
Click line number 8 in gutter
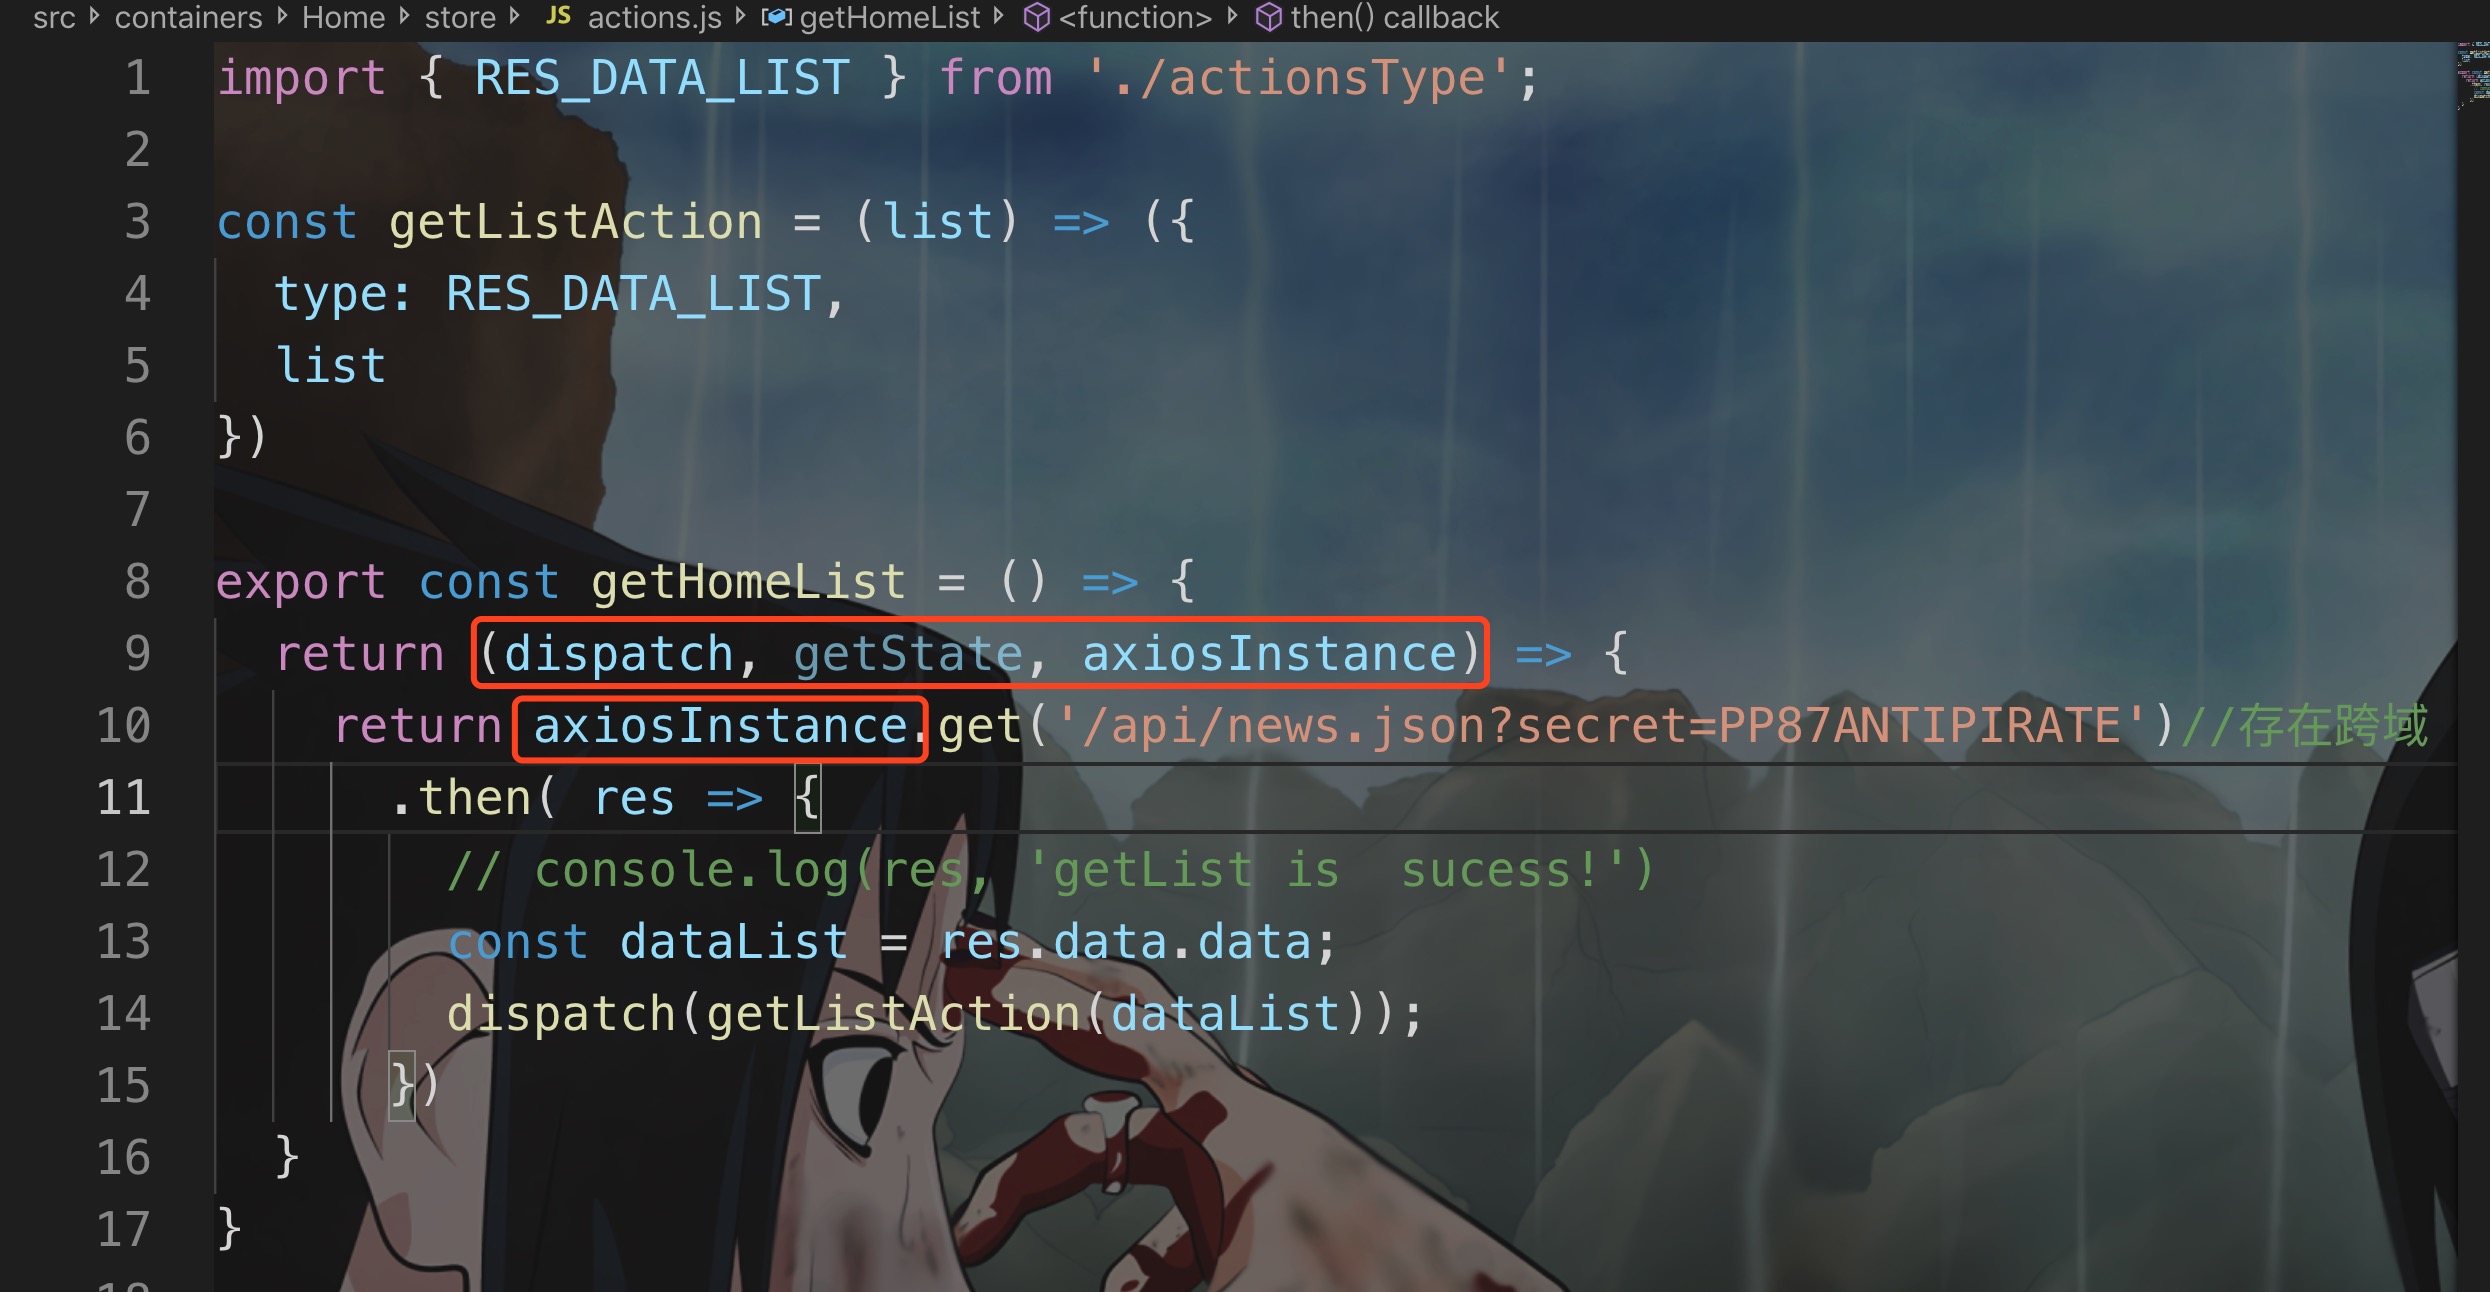137,581
